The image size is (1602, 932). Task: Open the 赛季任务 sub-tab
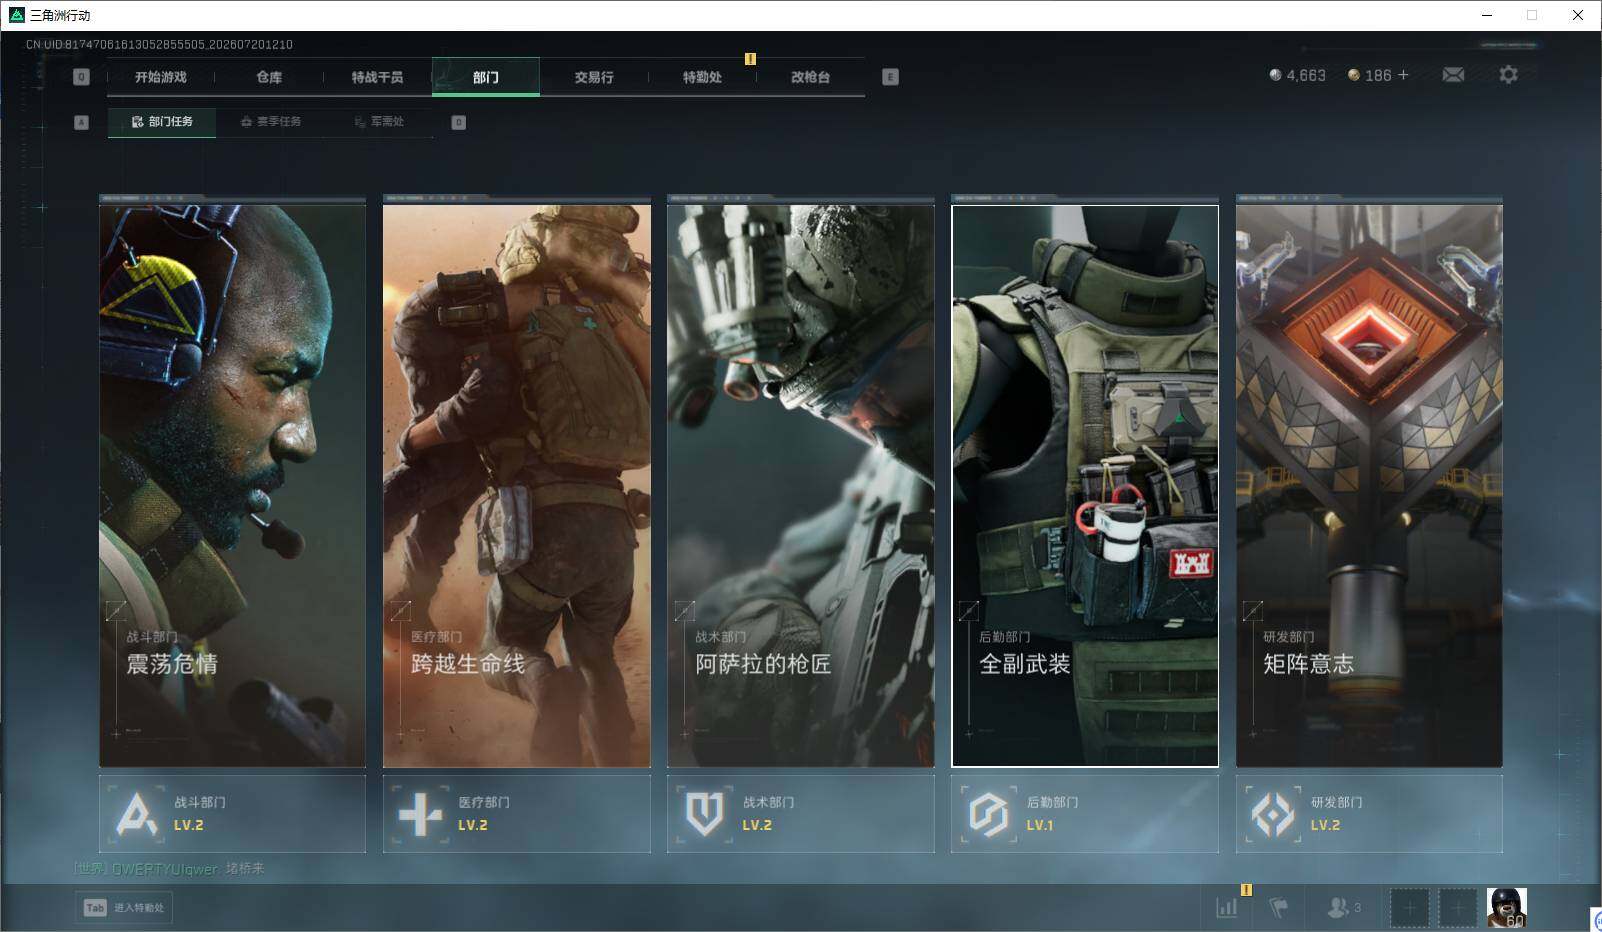(x=270, y=122)
